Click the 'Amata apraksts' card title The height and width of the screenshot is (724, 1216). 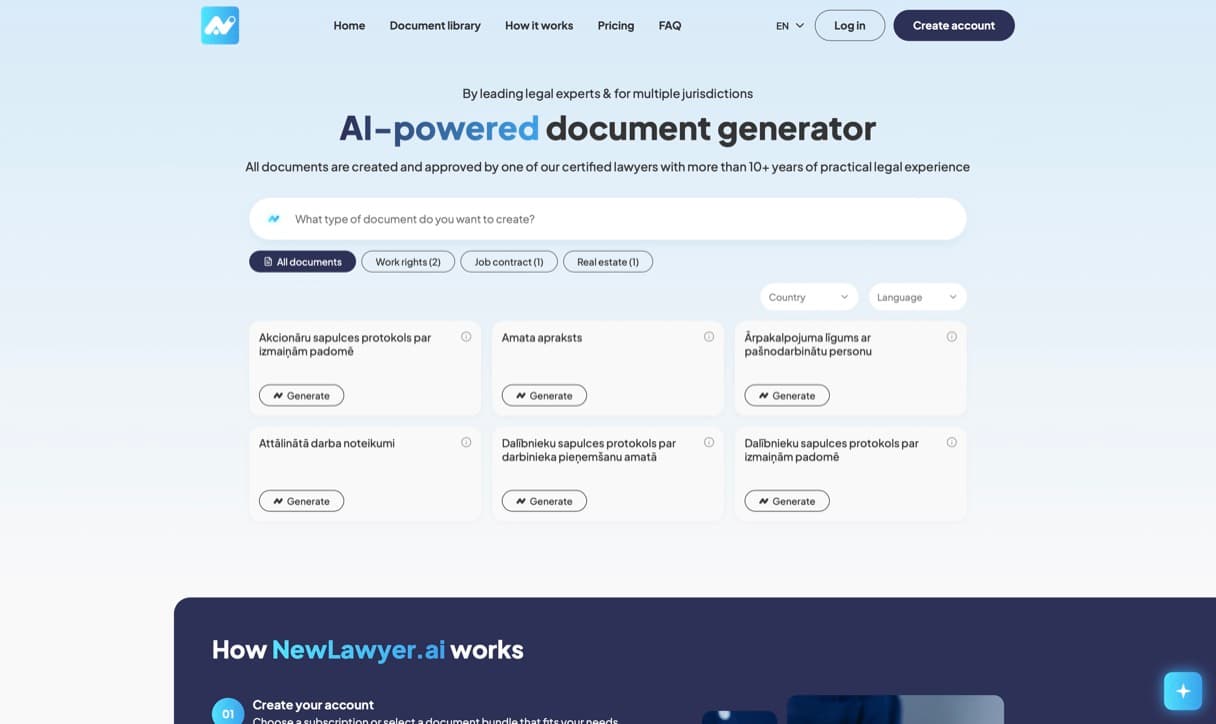coord(542,338)
